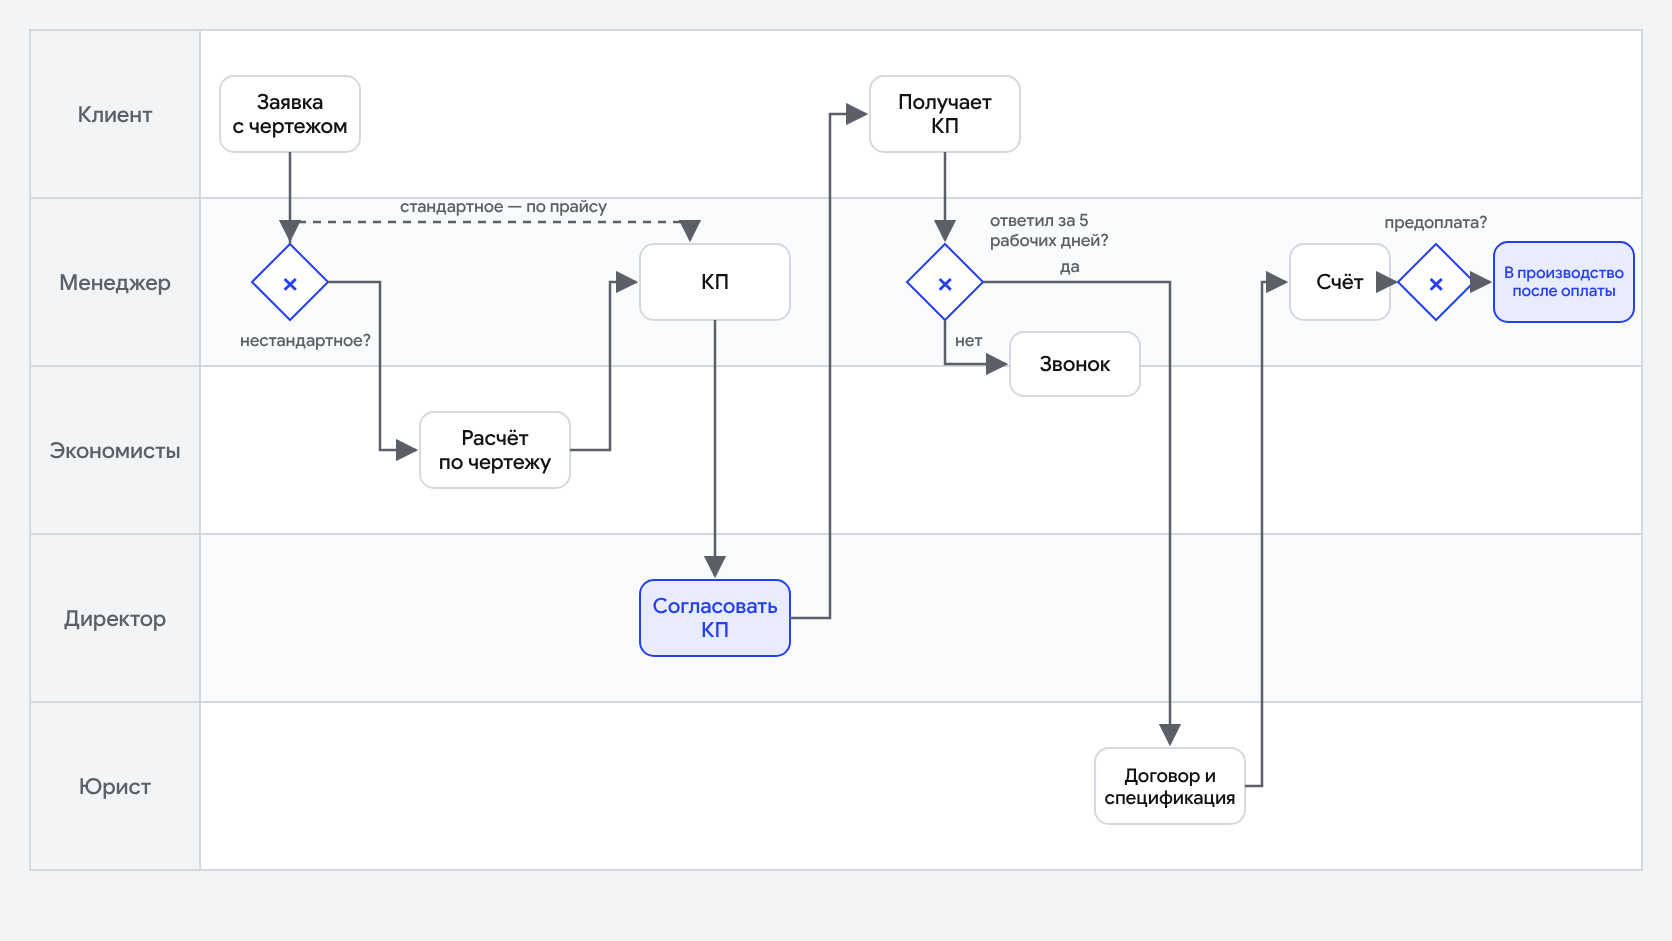This screenshot has width=1672, height=941.
Task: Click the Счёт task box
Action: [x=1340, y=282]
